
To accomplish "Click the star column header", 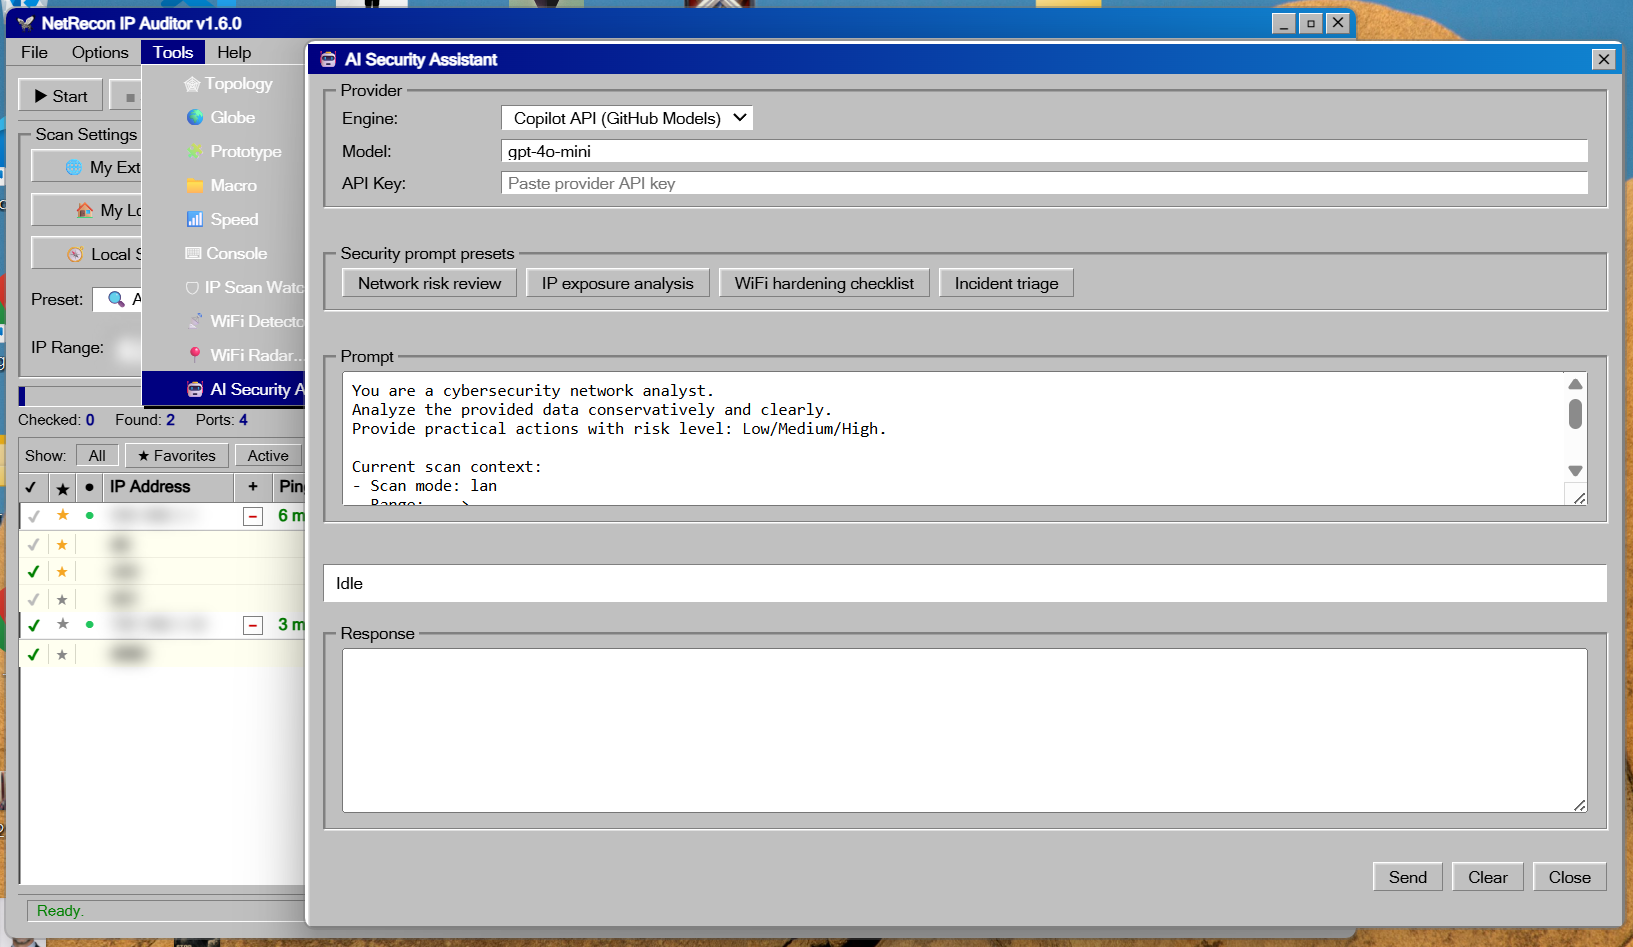I will (62, 487).
